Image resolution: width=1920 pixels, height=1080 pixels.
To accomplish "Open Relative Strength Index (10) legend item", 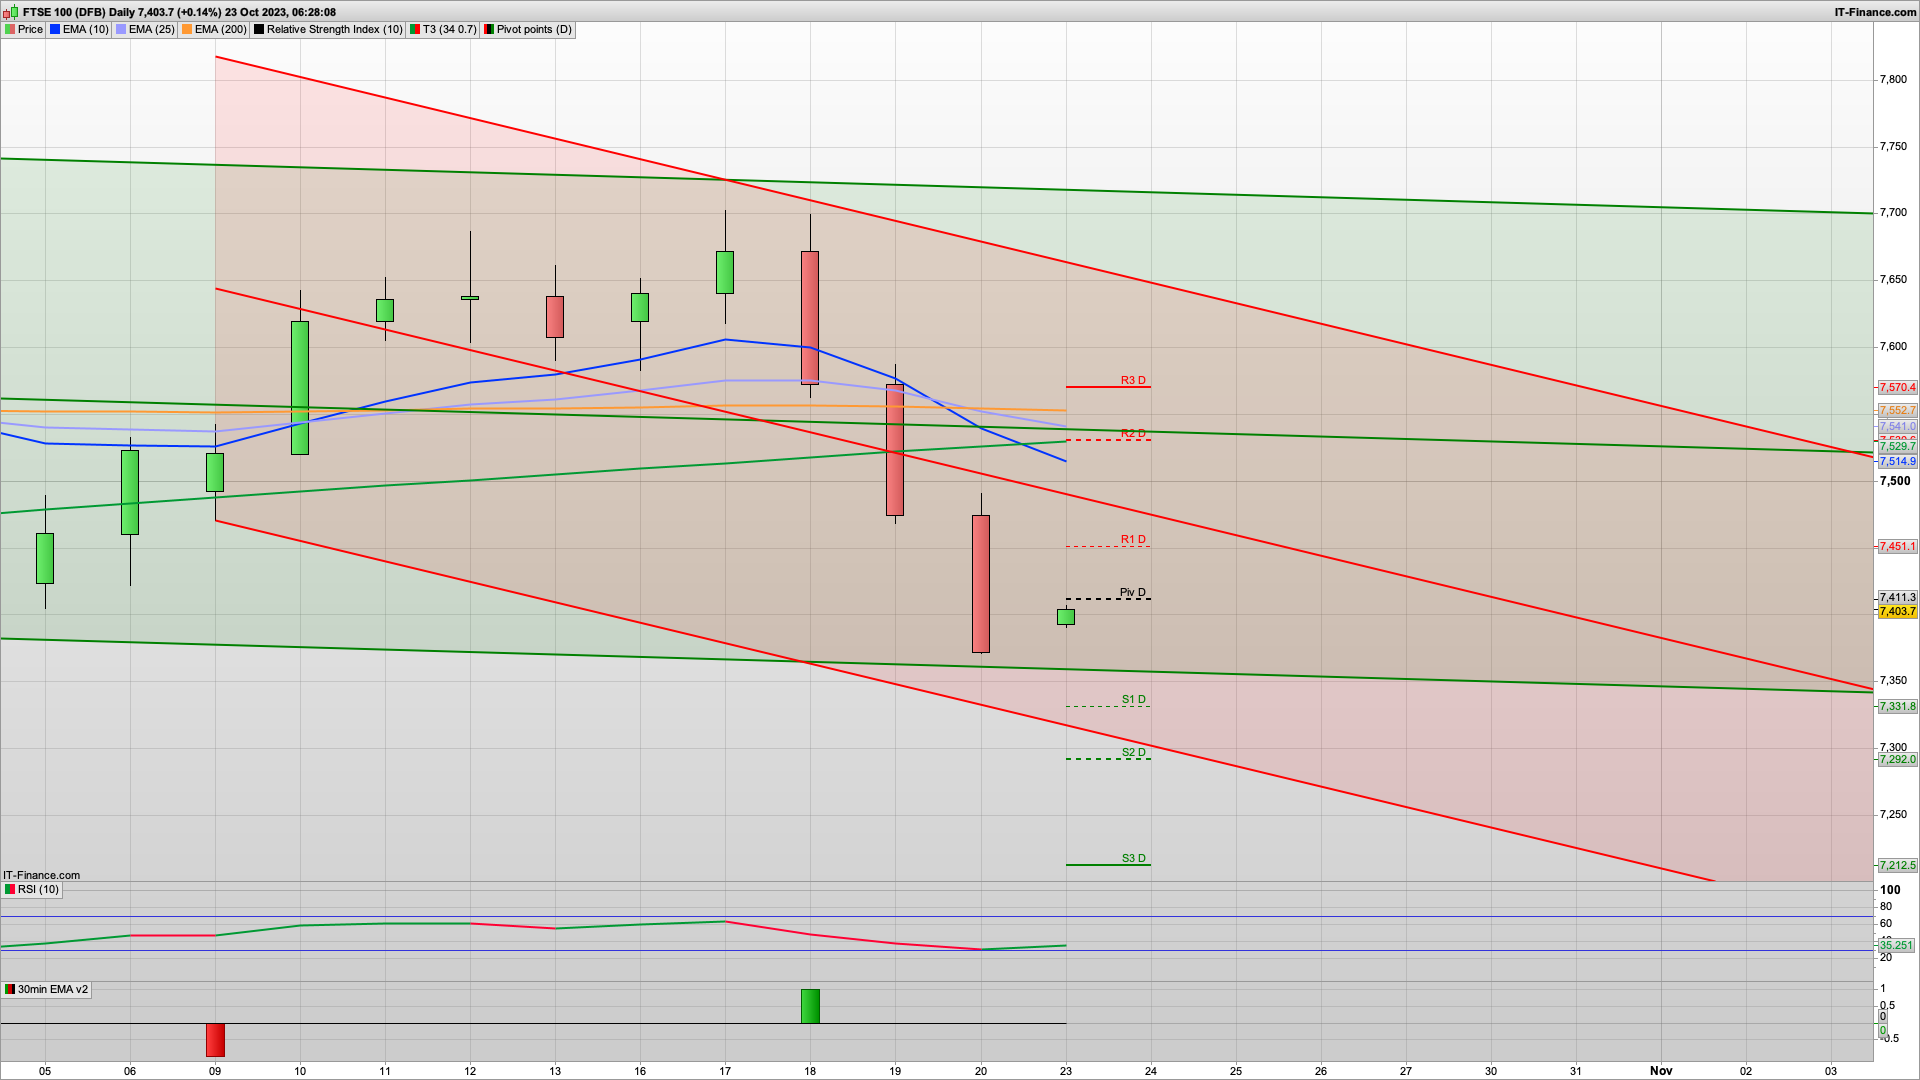I will pyautogui.click(x=328, y=29).
